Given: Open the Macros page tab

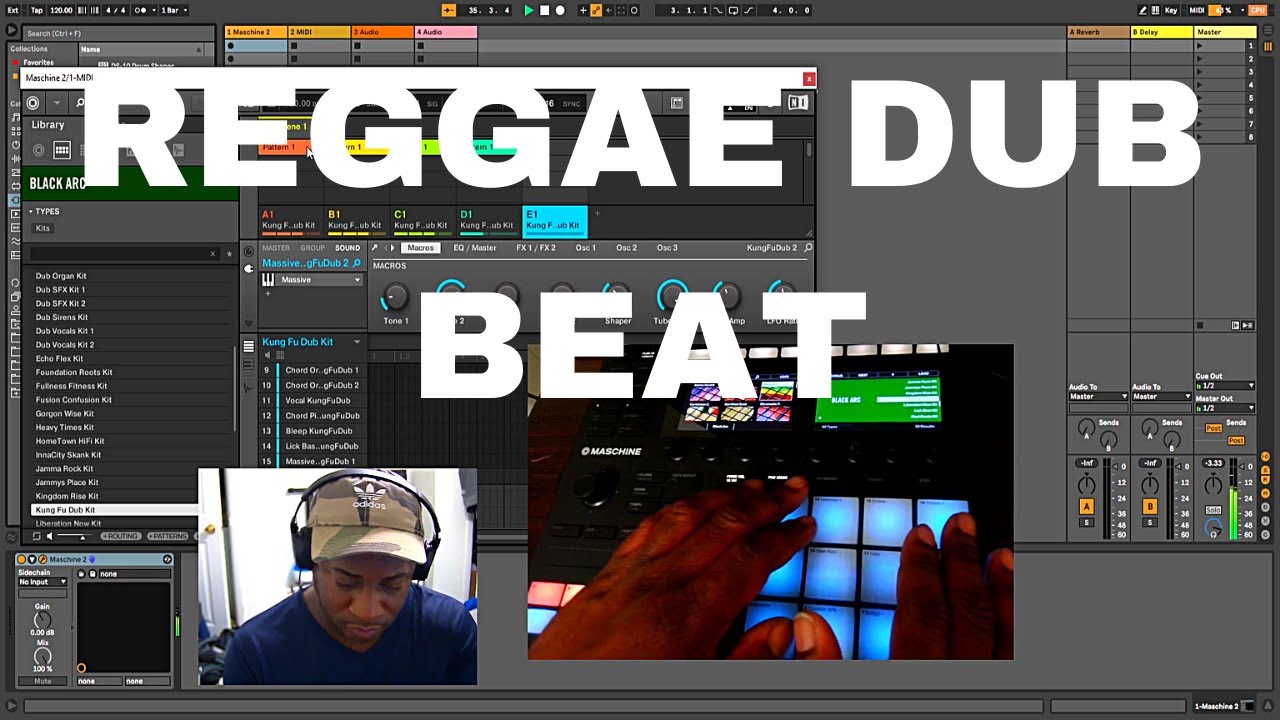Looking at the screenshot, I should [x=421, y=248].
